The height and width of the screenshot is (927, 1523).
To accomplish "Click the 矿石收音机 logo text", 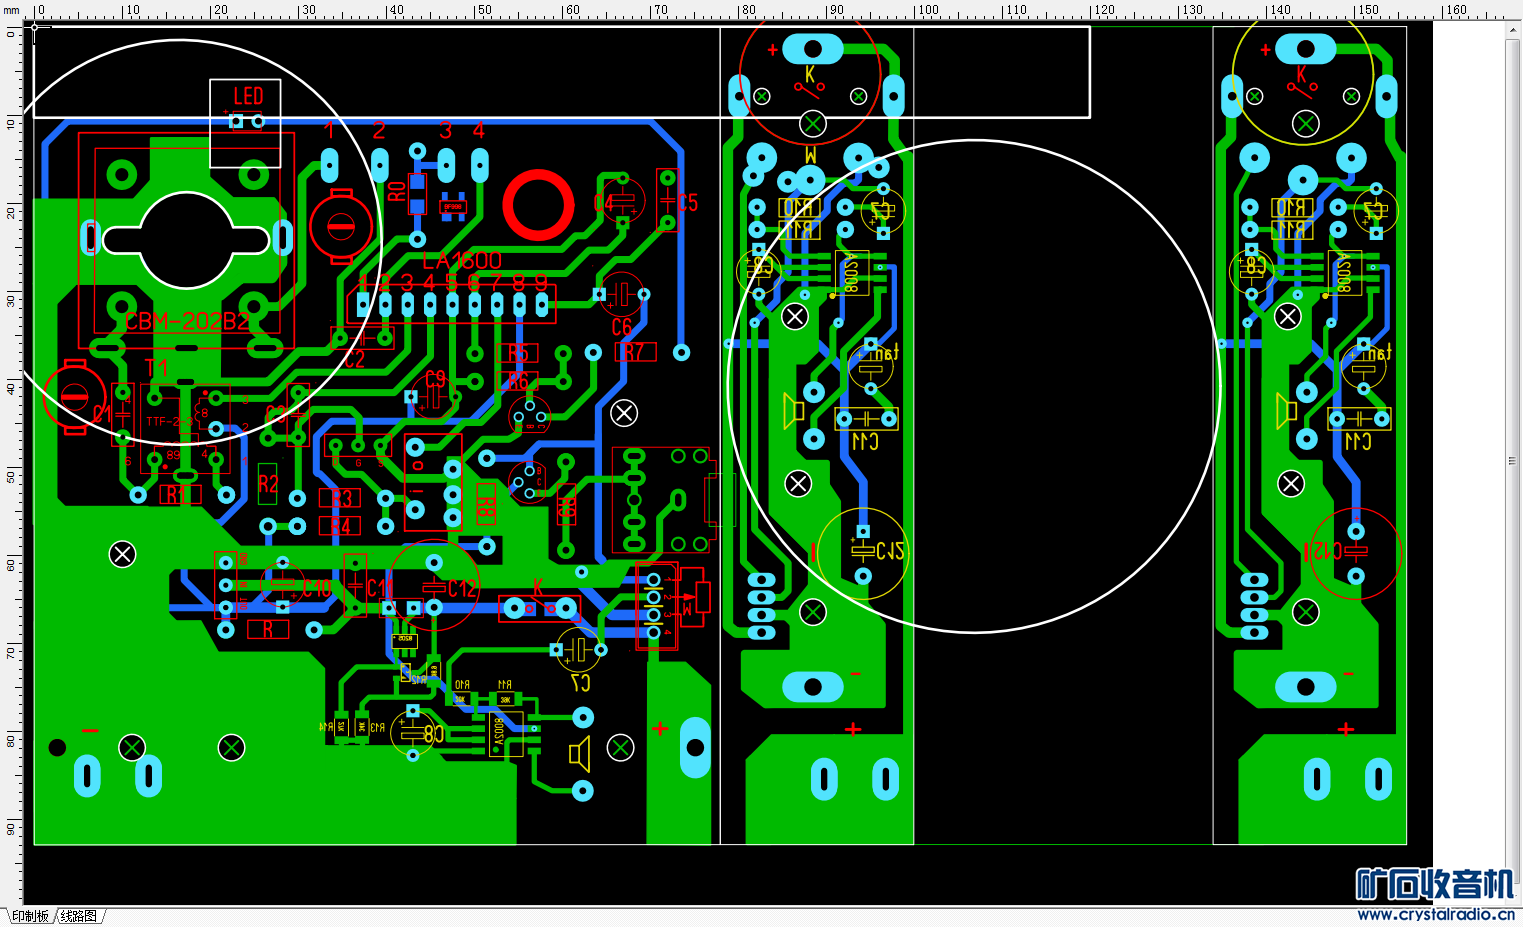I will pyautogui.click(x=1435, y=884).
